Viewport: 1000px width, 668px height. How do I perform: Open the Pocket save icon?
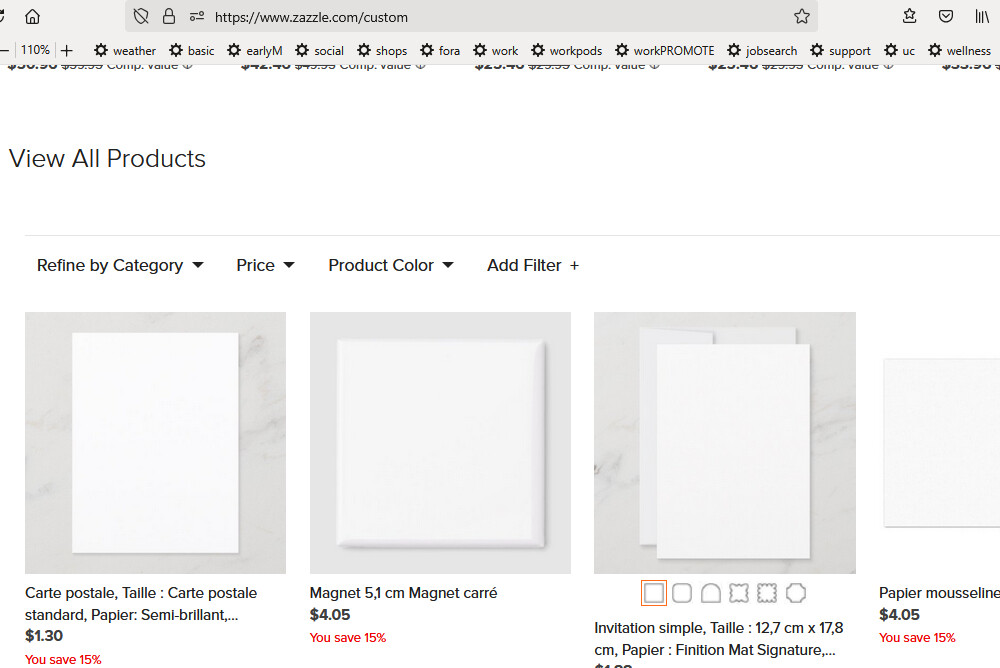(x=946, y=17)
